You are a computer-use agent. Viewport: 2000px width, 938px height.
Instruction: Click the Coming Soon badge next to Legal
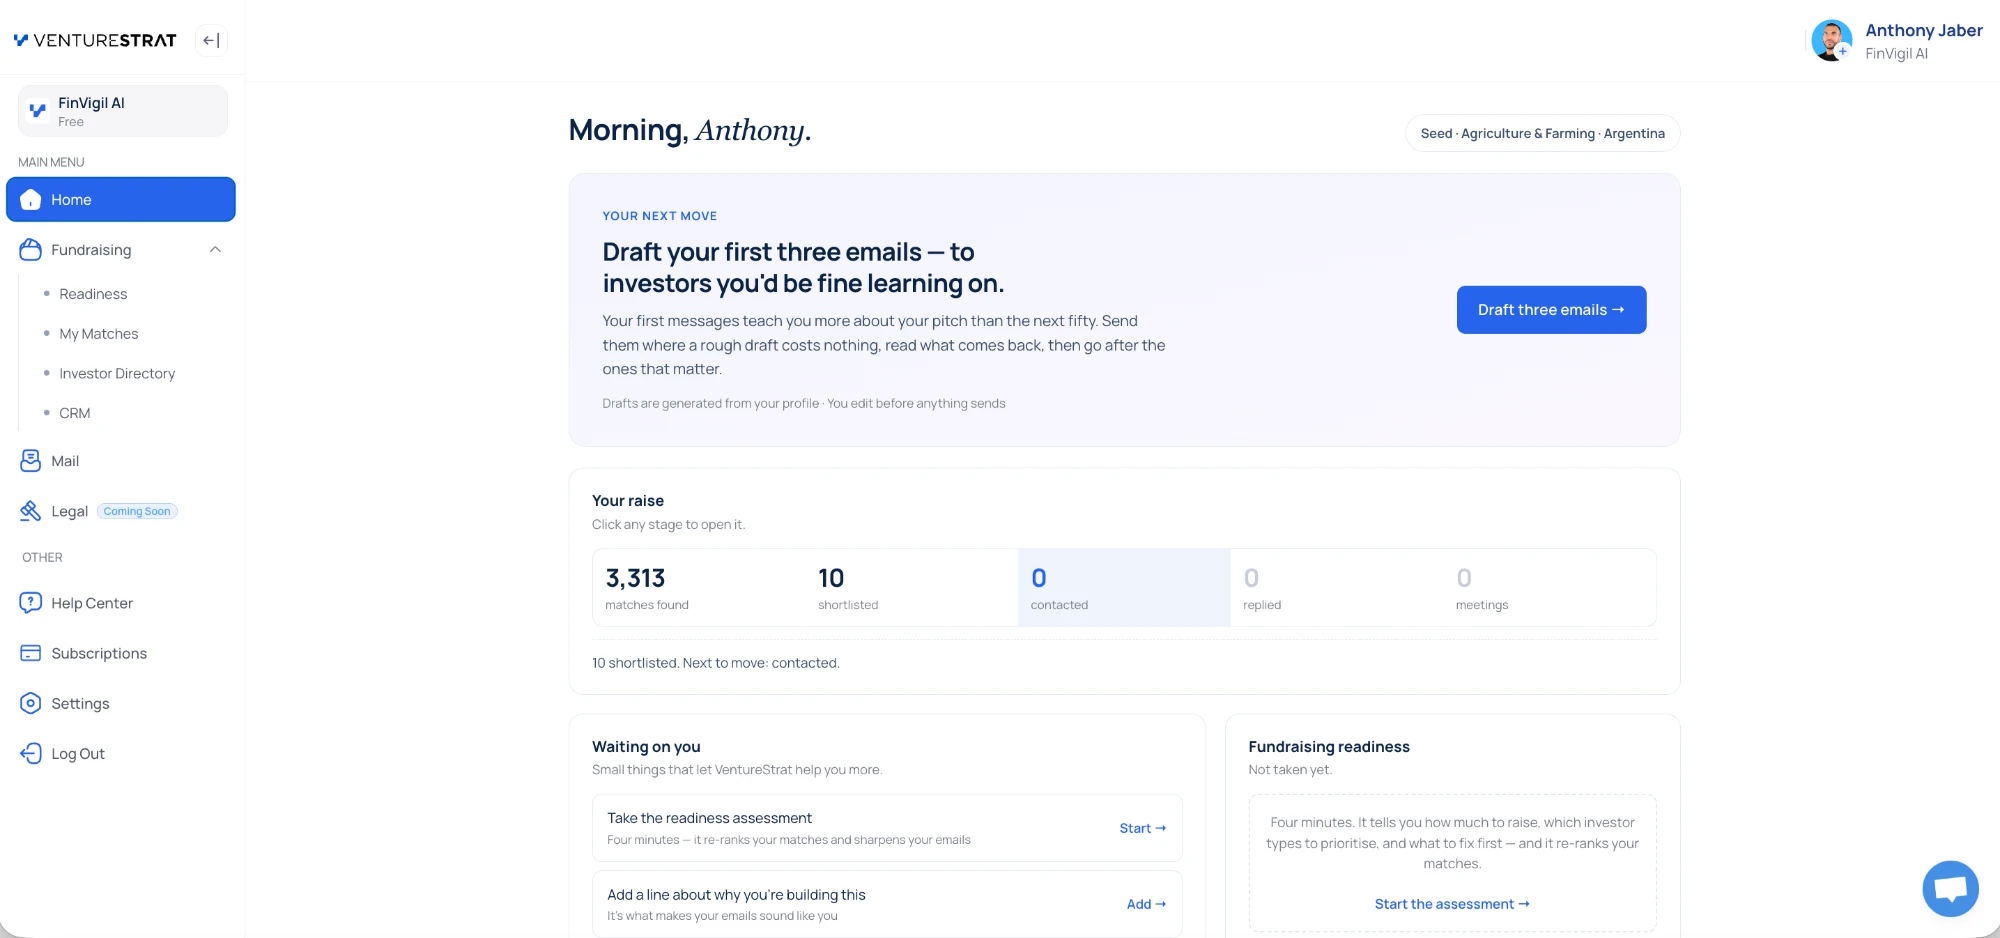point(137,511)
